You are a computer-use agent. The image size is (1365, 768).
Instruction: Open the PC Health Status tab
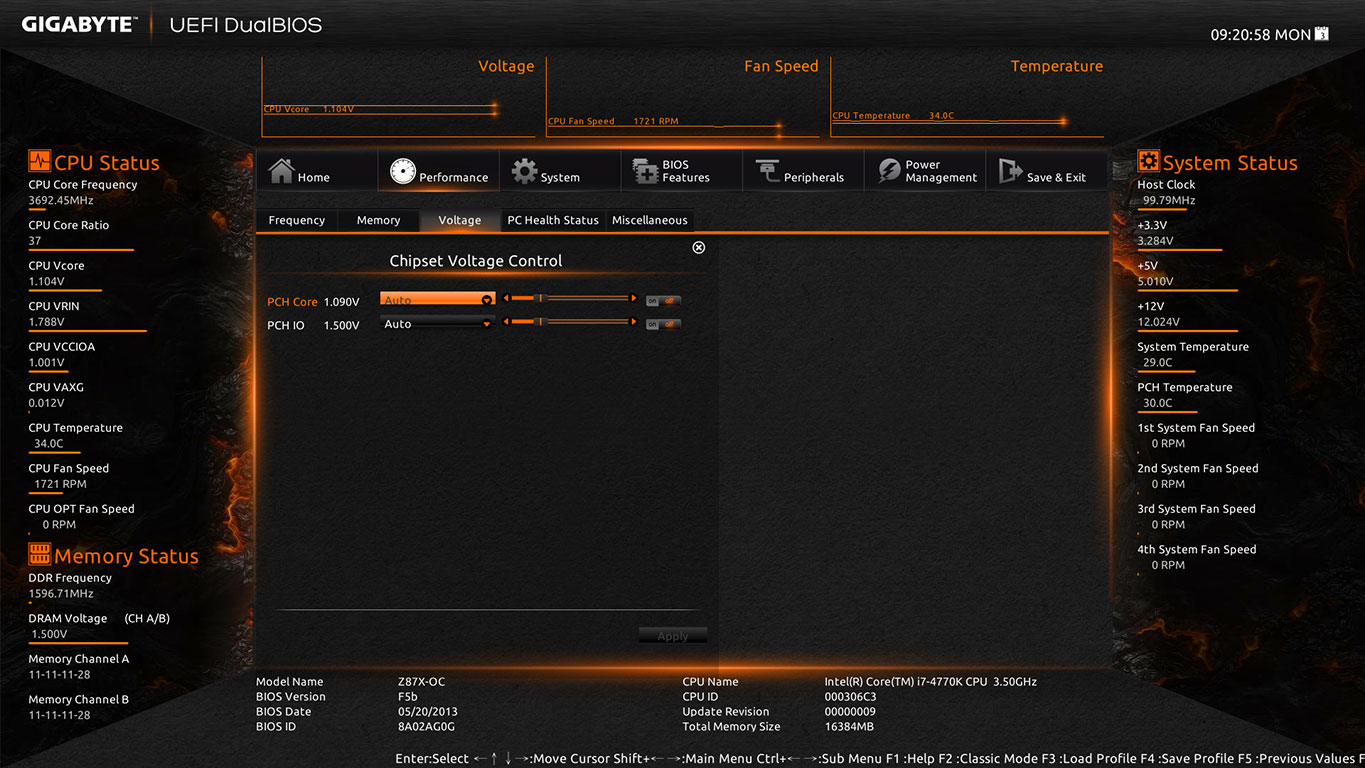pos(553,220)
